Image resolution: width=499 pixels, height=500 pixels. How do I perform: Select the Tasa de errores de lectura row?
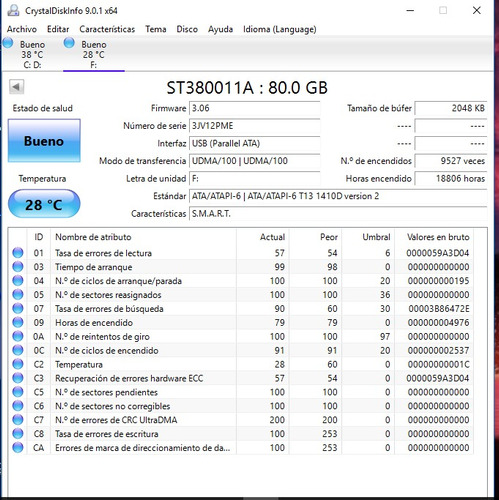click(x=241, y=253)
